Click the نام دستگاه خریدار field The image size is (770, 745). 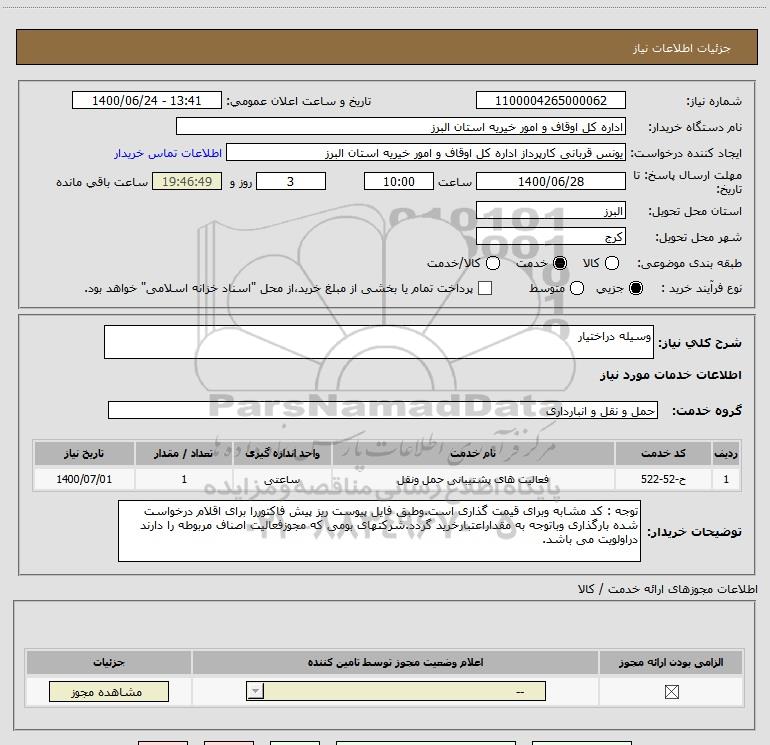pos(401,127)
